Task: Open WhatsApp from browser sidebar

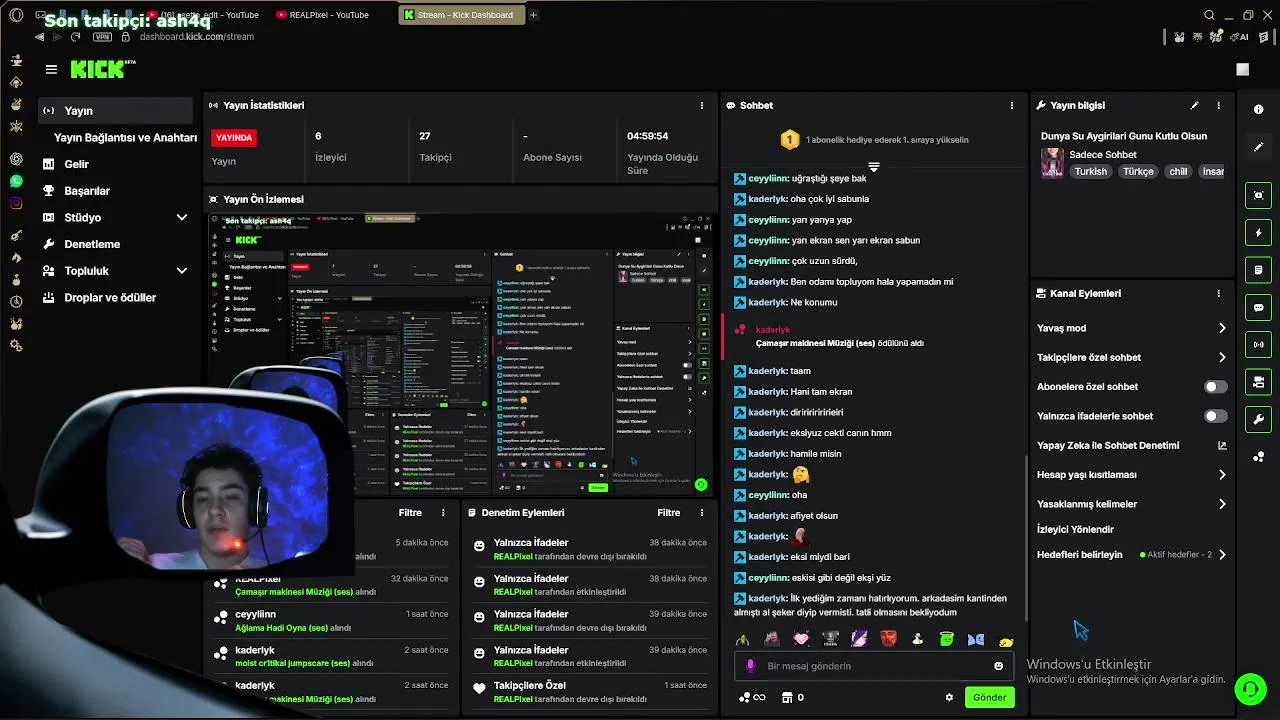Action: point(16,181)
